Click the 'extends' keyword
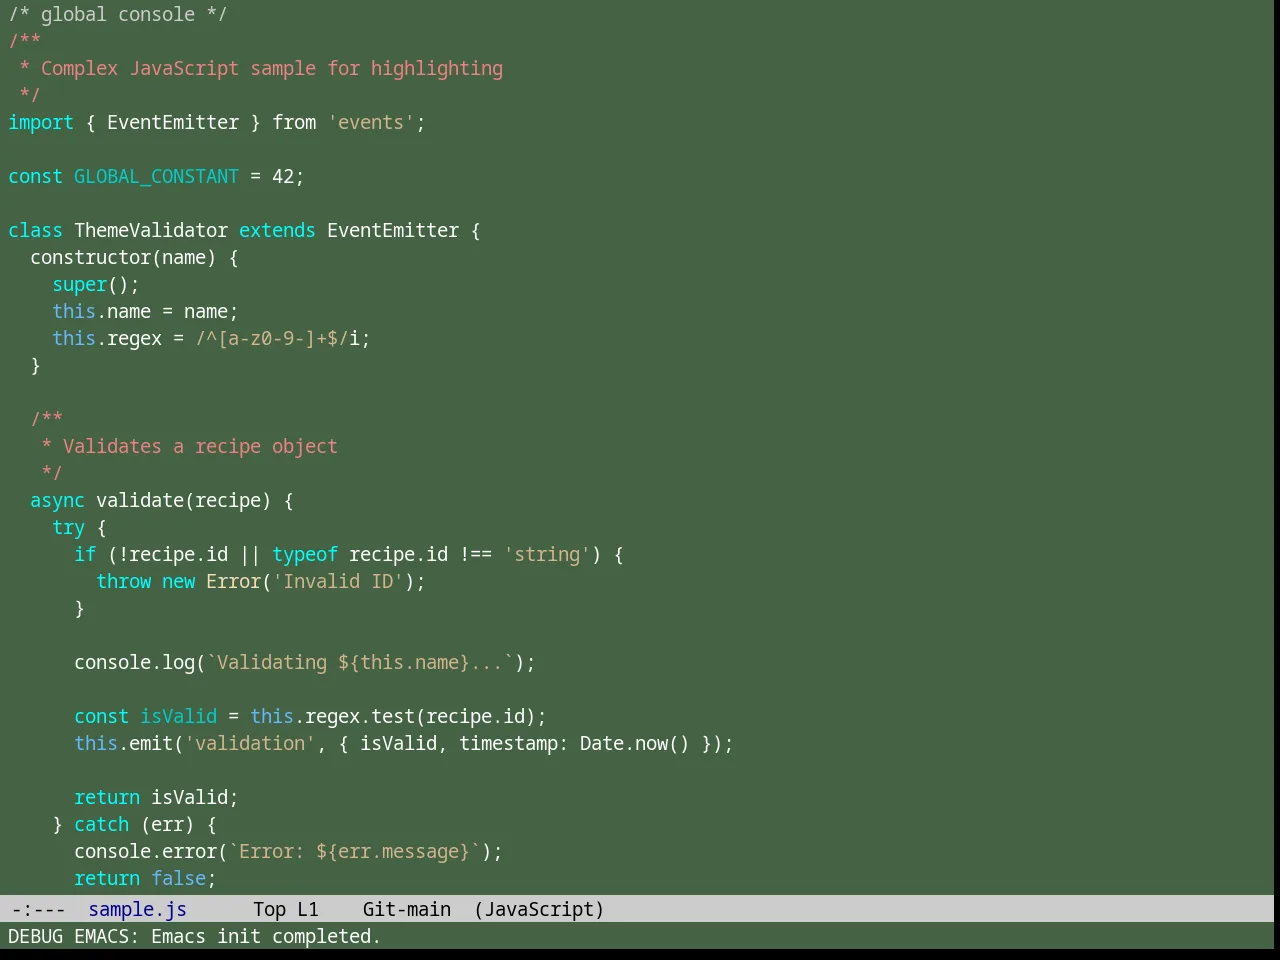This screenshot has width=1280, height=960. [277, 230]
